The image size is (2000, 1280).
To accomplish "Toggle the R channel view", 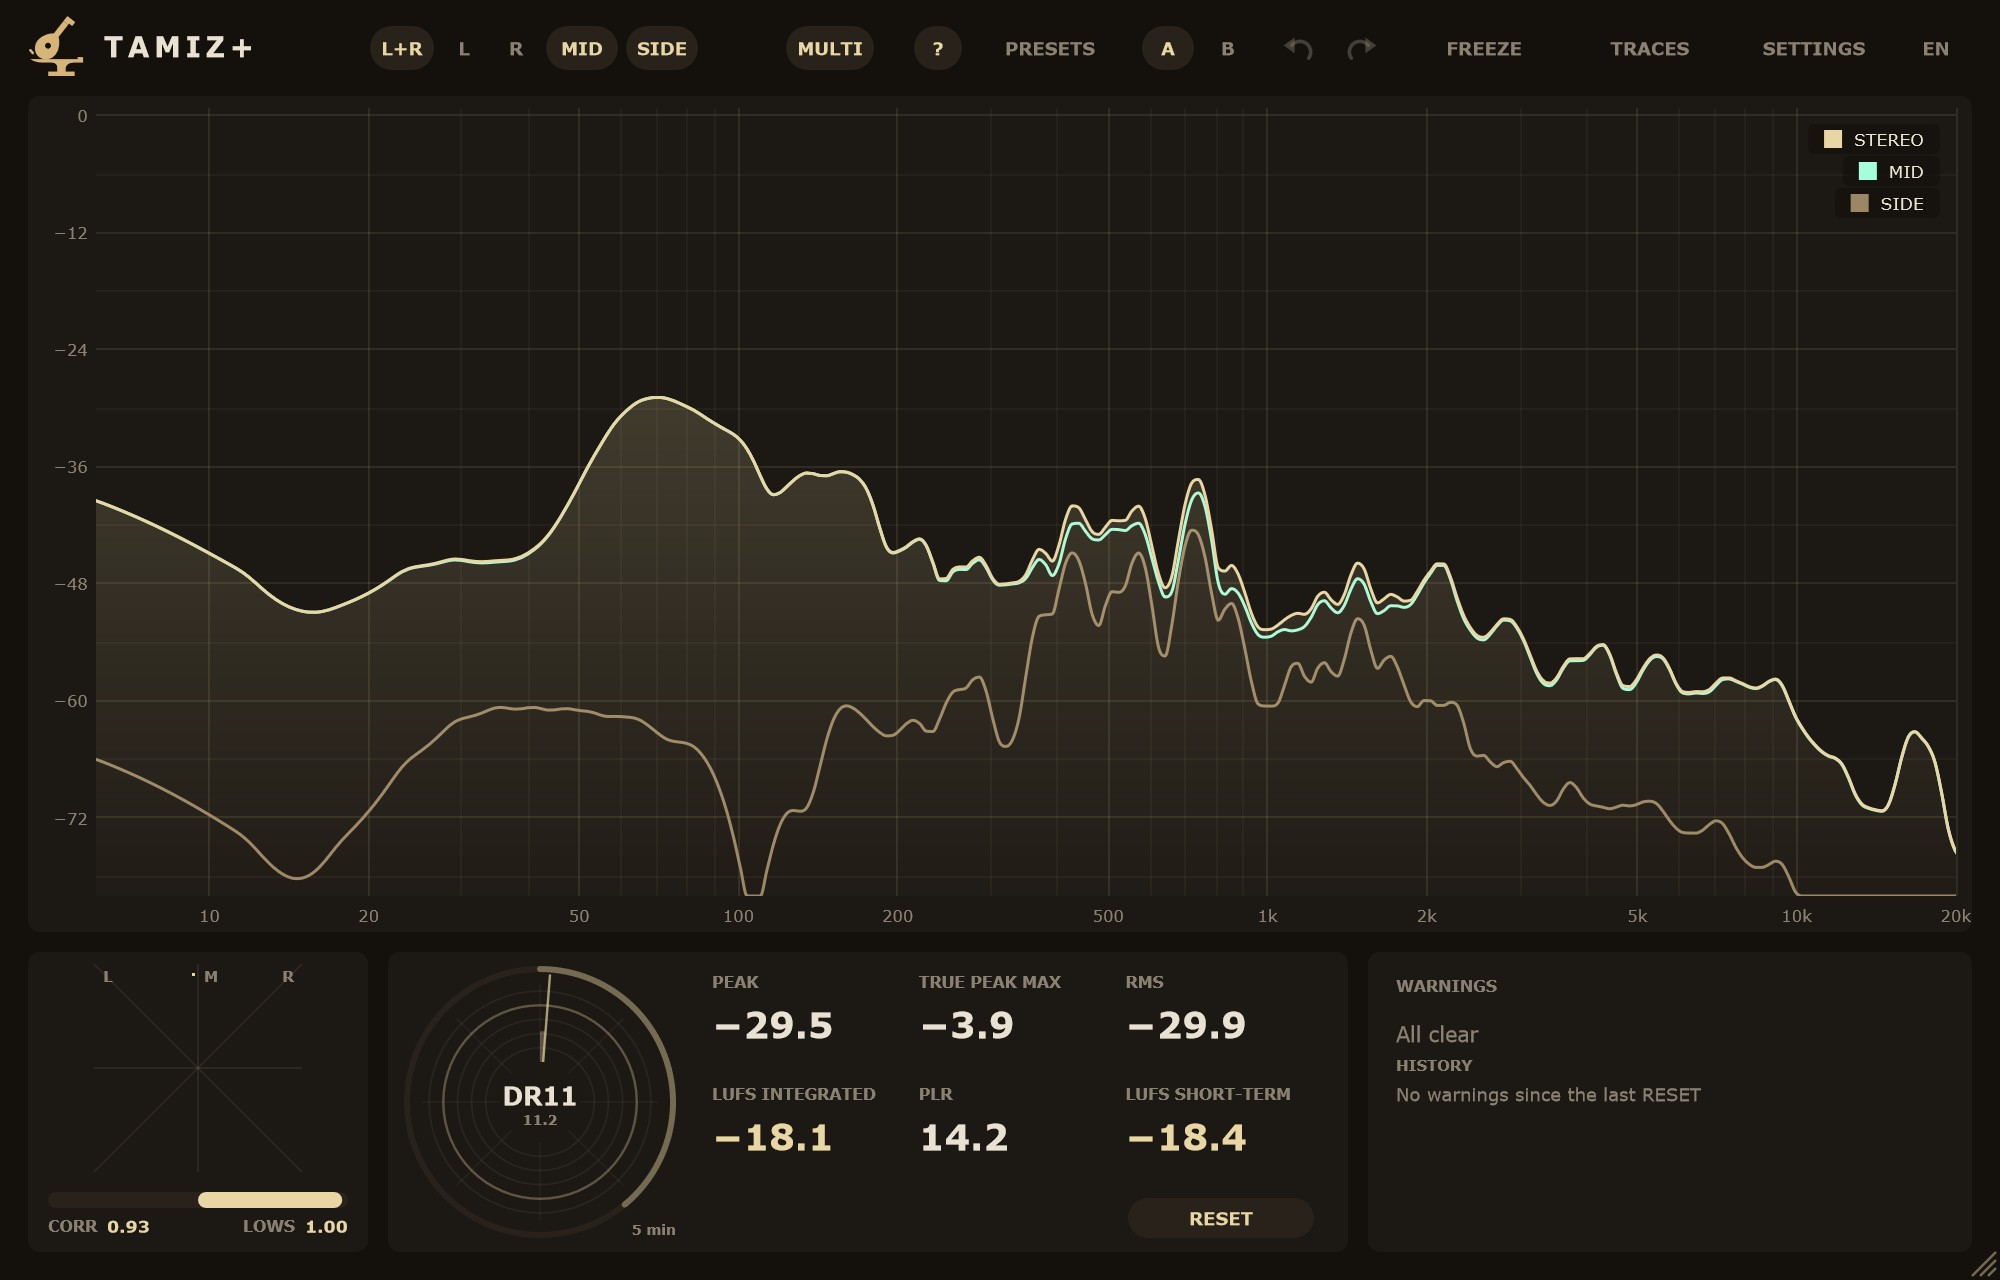I will click(516, 48).
